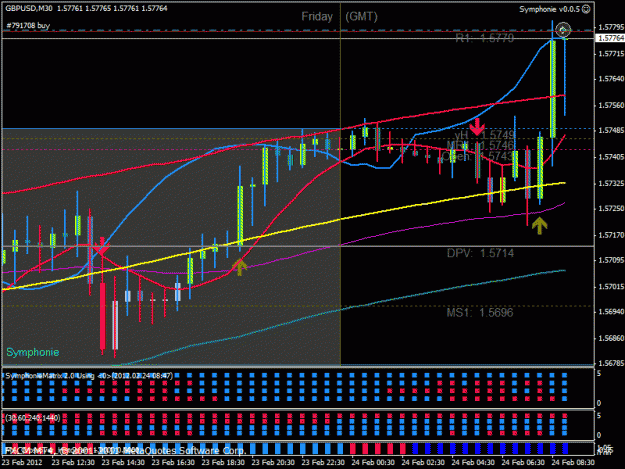The width and height of the screenshot is (625, 469).
Task: Click the 23 Feb 20:30 time label
Action: (x=273, y=463)
